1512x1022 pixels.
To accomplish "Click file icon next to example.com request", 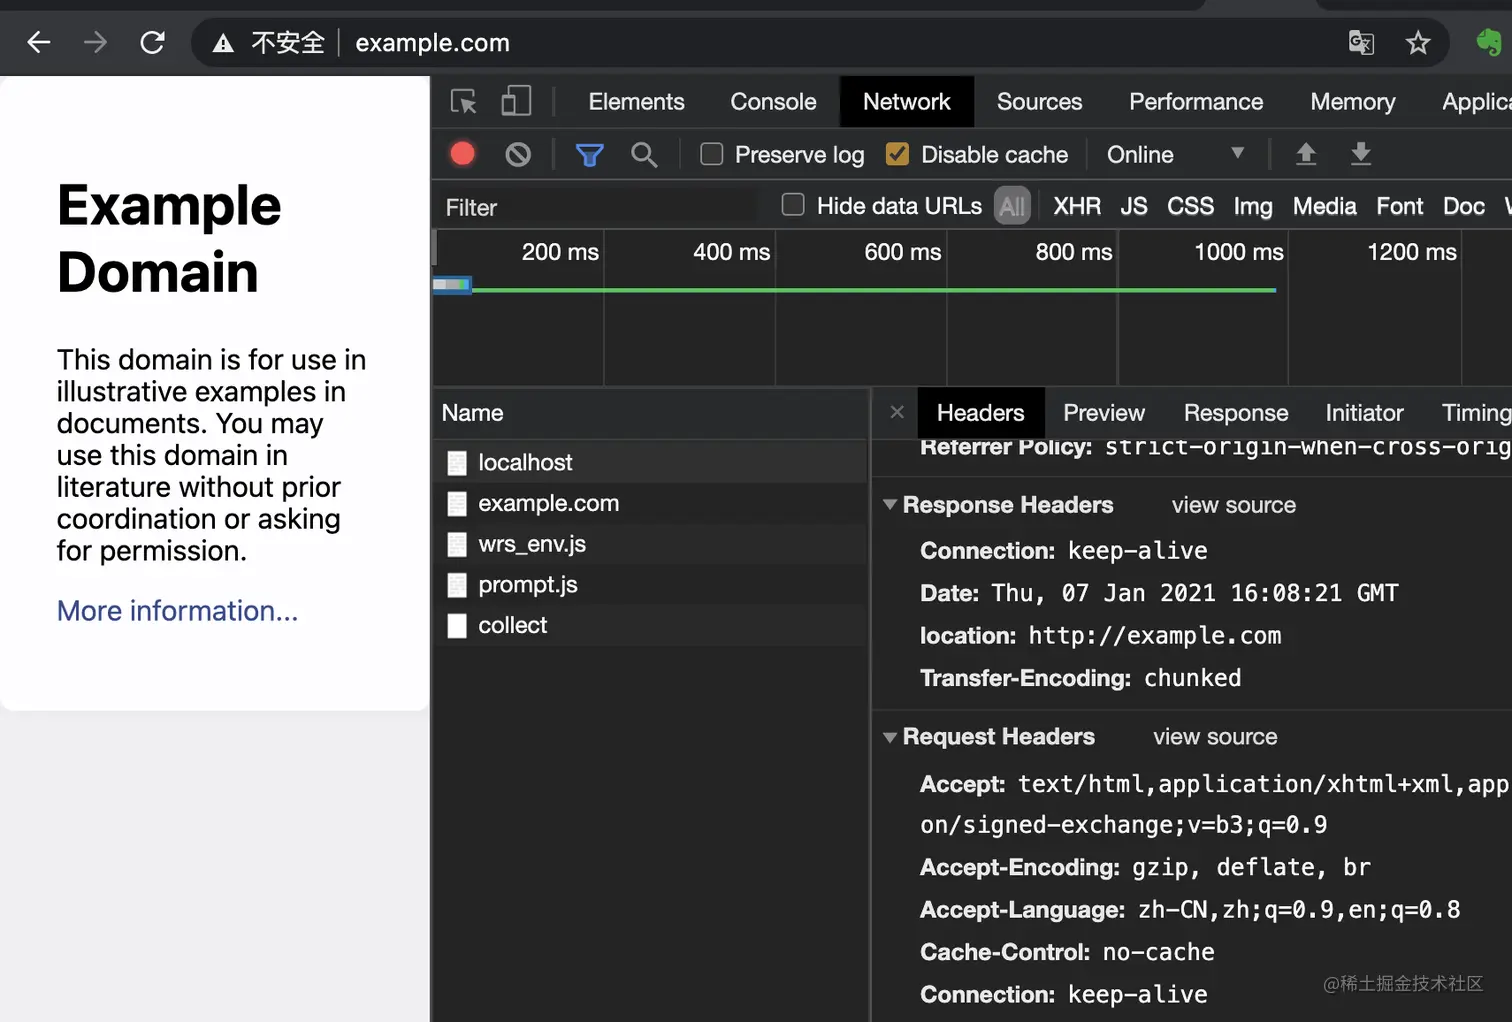I will (457, 503).
